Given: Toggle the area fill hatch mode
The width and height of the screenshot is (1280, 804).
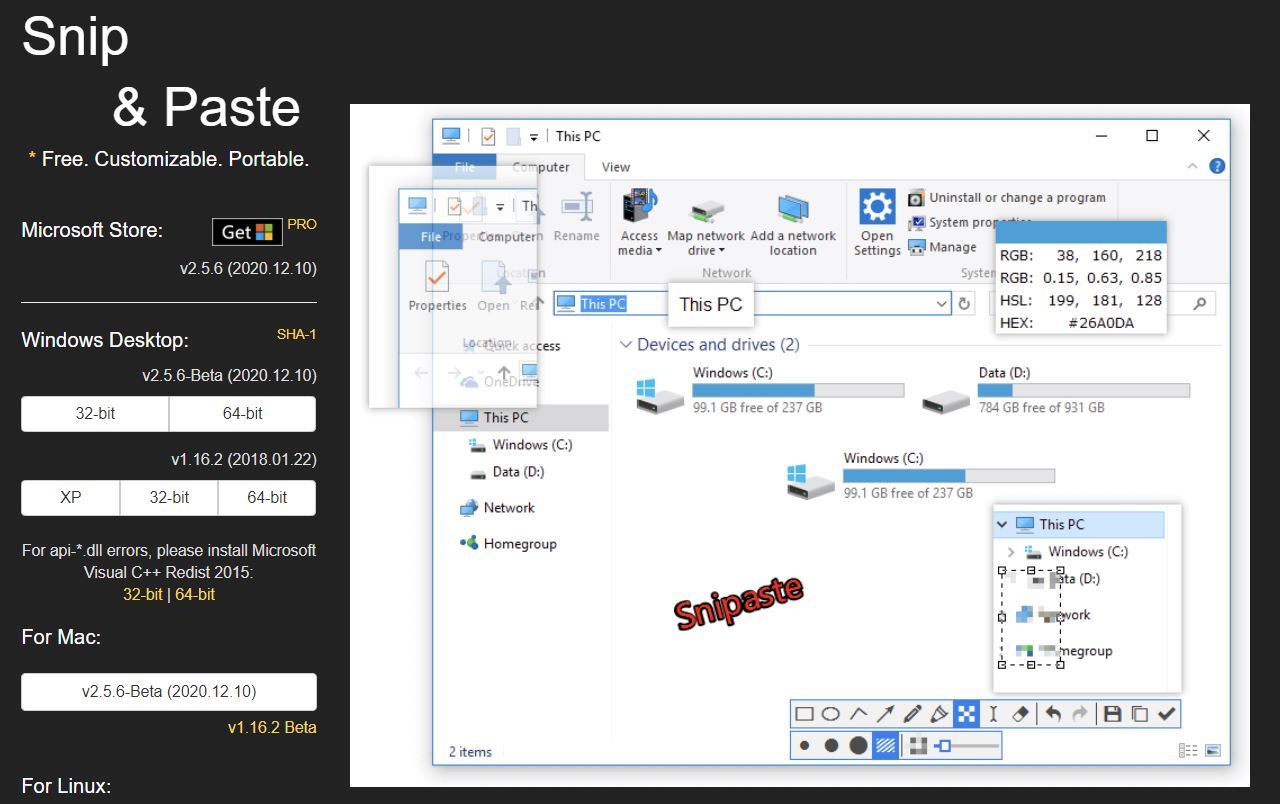Looking at the screenshot, I should point(885,746).
